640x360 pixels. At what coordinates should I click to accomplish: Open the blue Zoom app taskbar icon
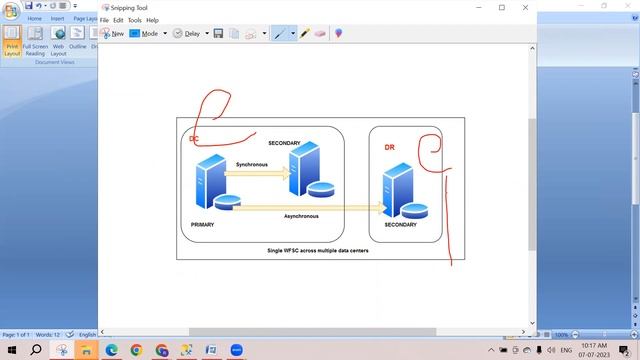click(x=236, y=350)
